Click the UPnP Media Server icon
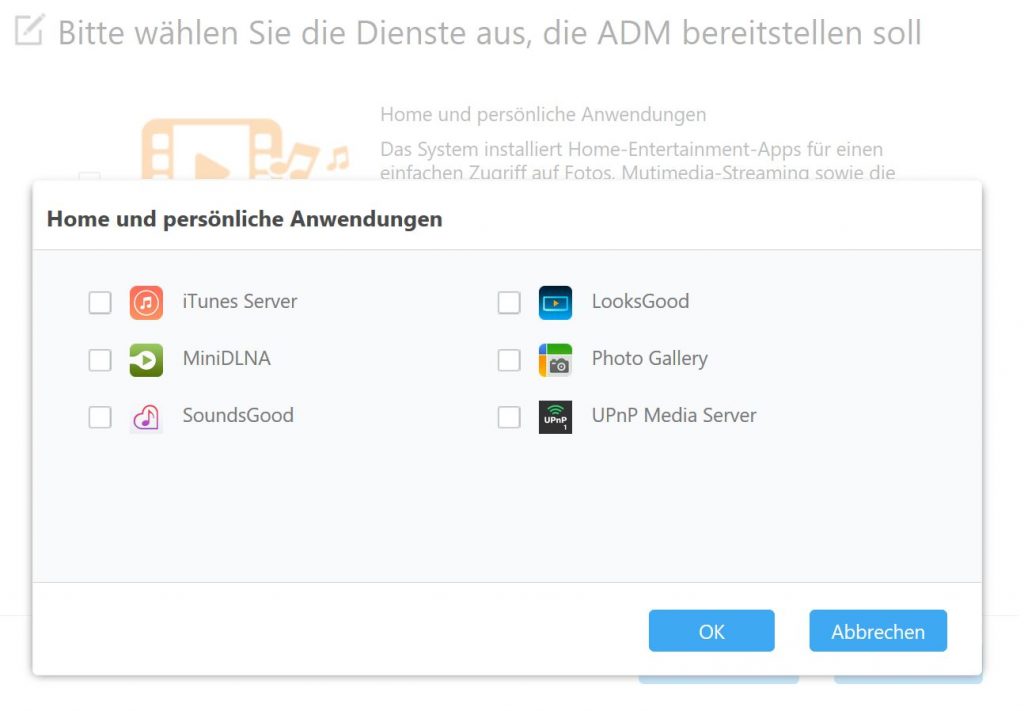Screen dimensions: 1024x711 555,417
